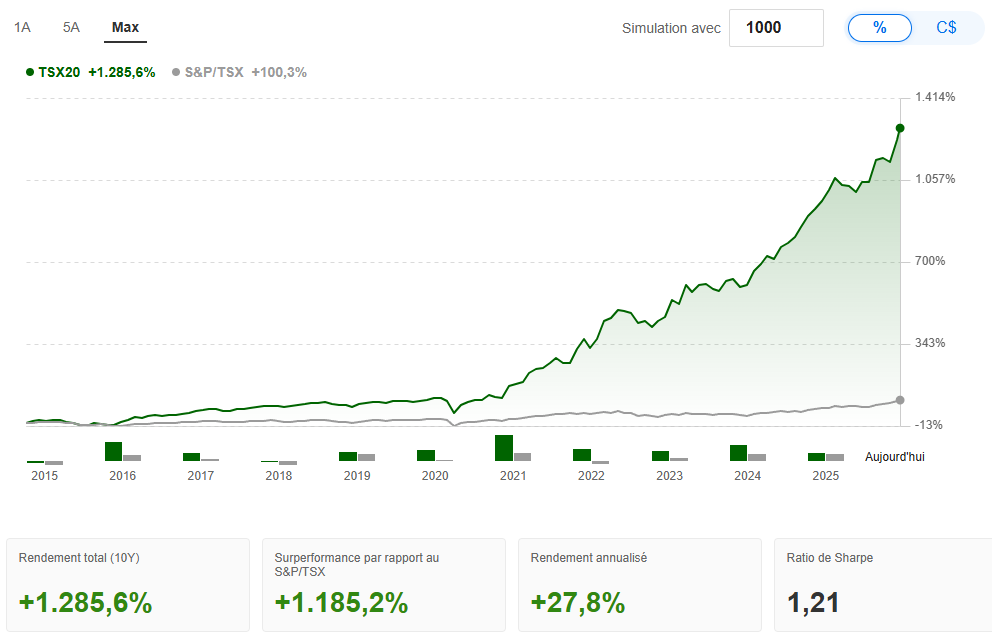Select the Max time range tab
The height and width of the screenshot is (637, 992).
click(125, 27)
